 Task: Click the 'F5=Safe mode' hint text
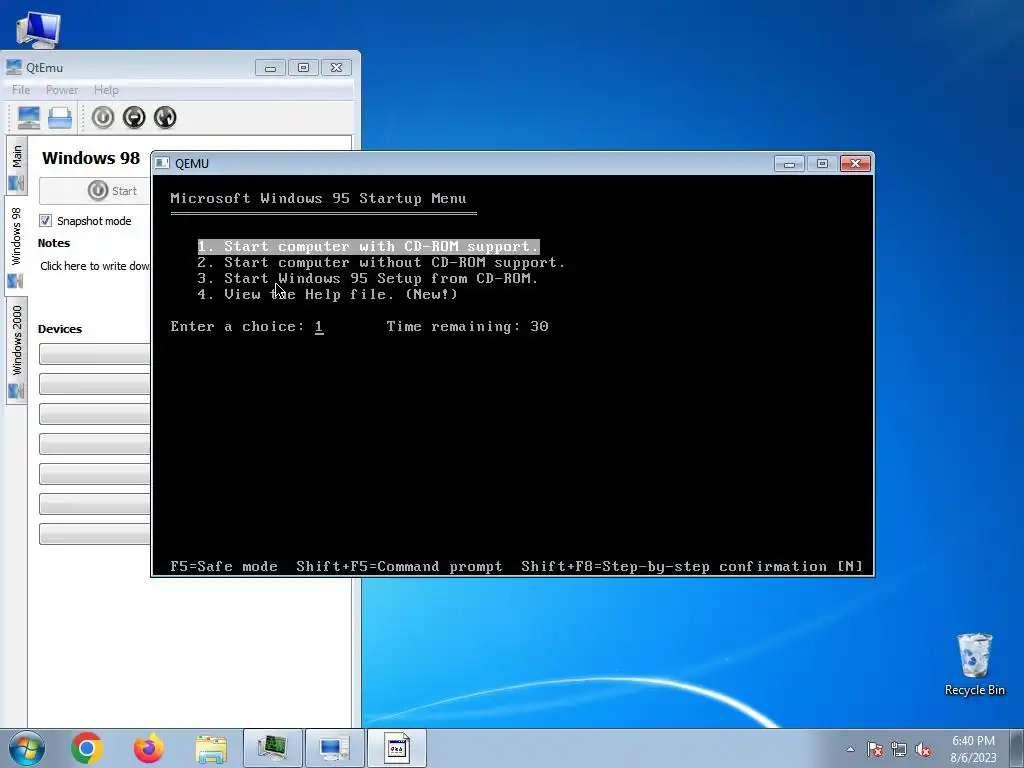pos(224,566)
